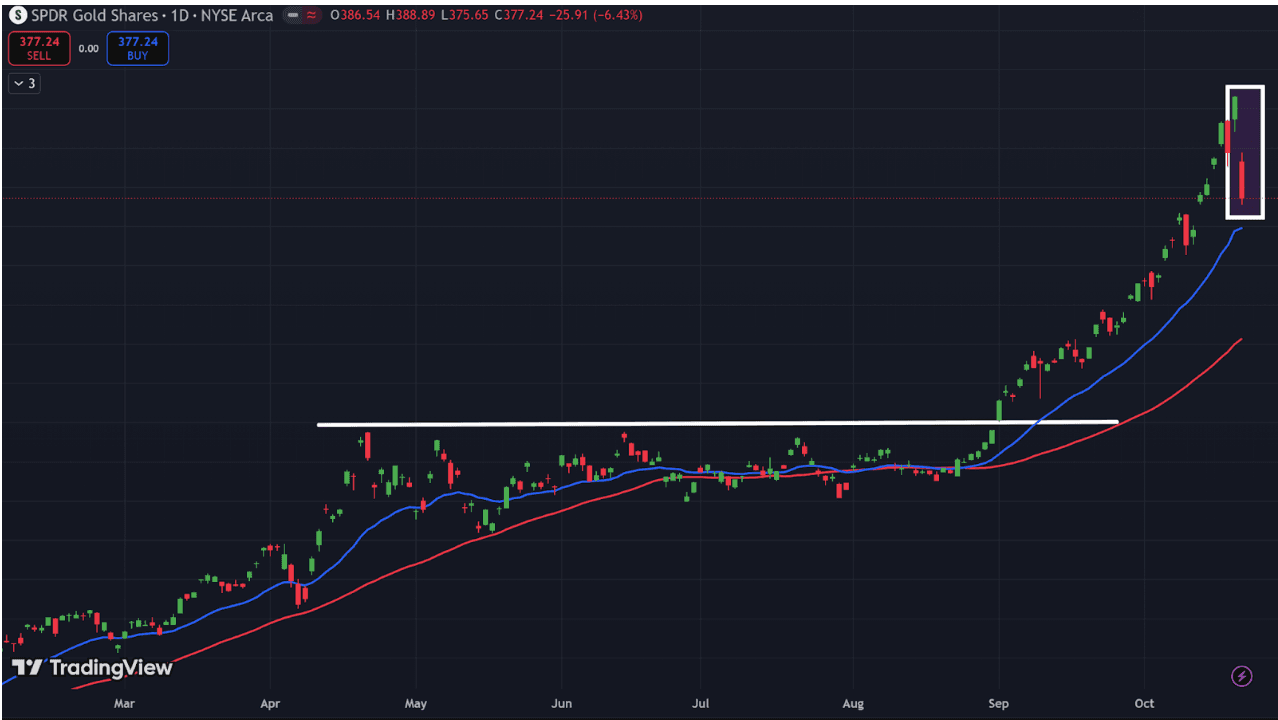The width and height of the screenshot is (1278, 720).
Task: Open symbol search via SPDR Gold Shares title
Action: pyautogui.click(x=94, y=16)
